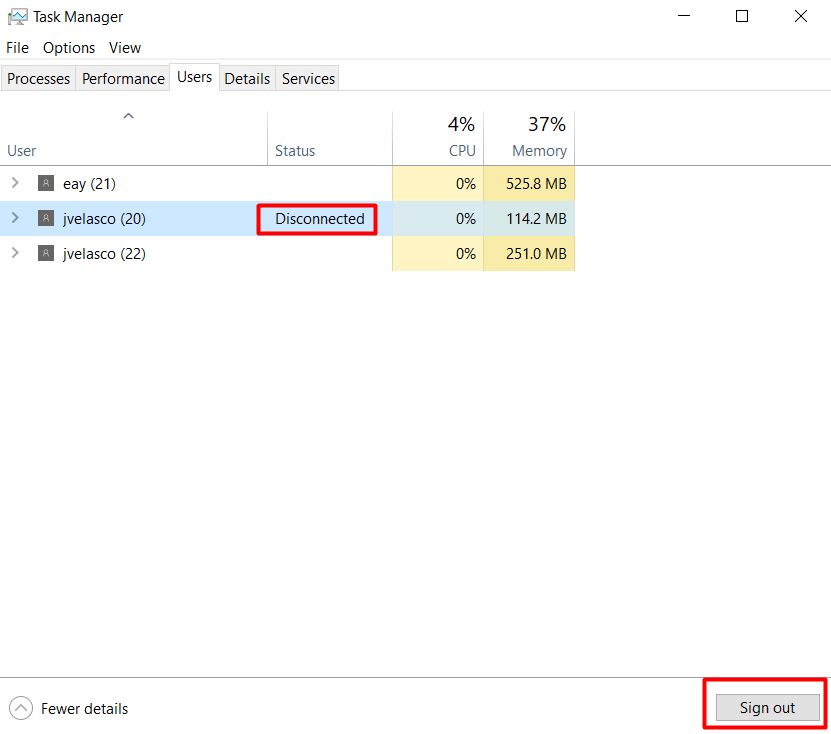The image size is (831, 734).
Task: Click the 525.8 MB memory value
Action: (x=536, y=184)
